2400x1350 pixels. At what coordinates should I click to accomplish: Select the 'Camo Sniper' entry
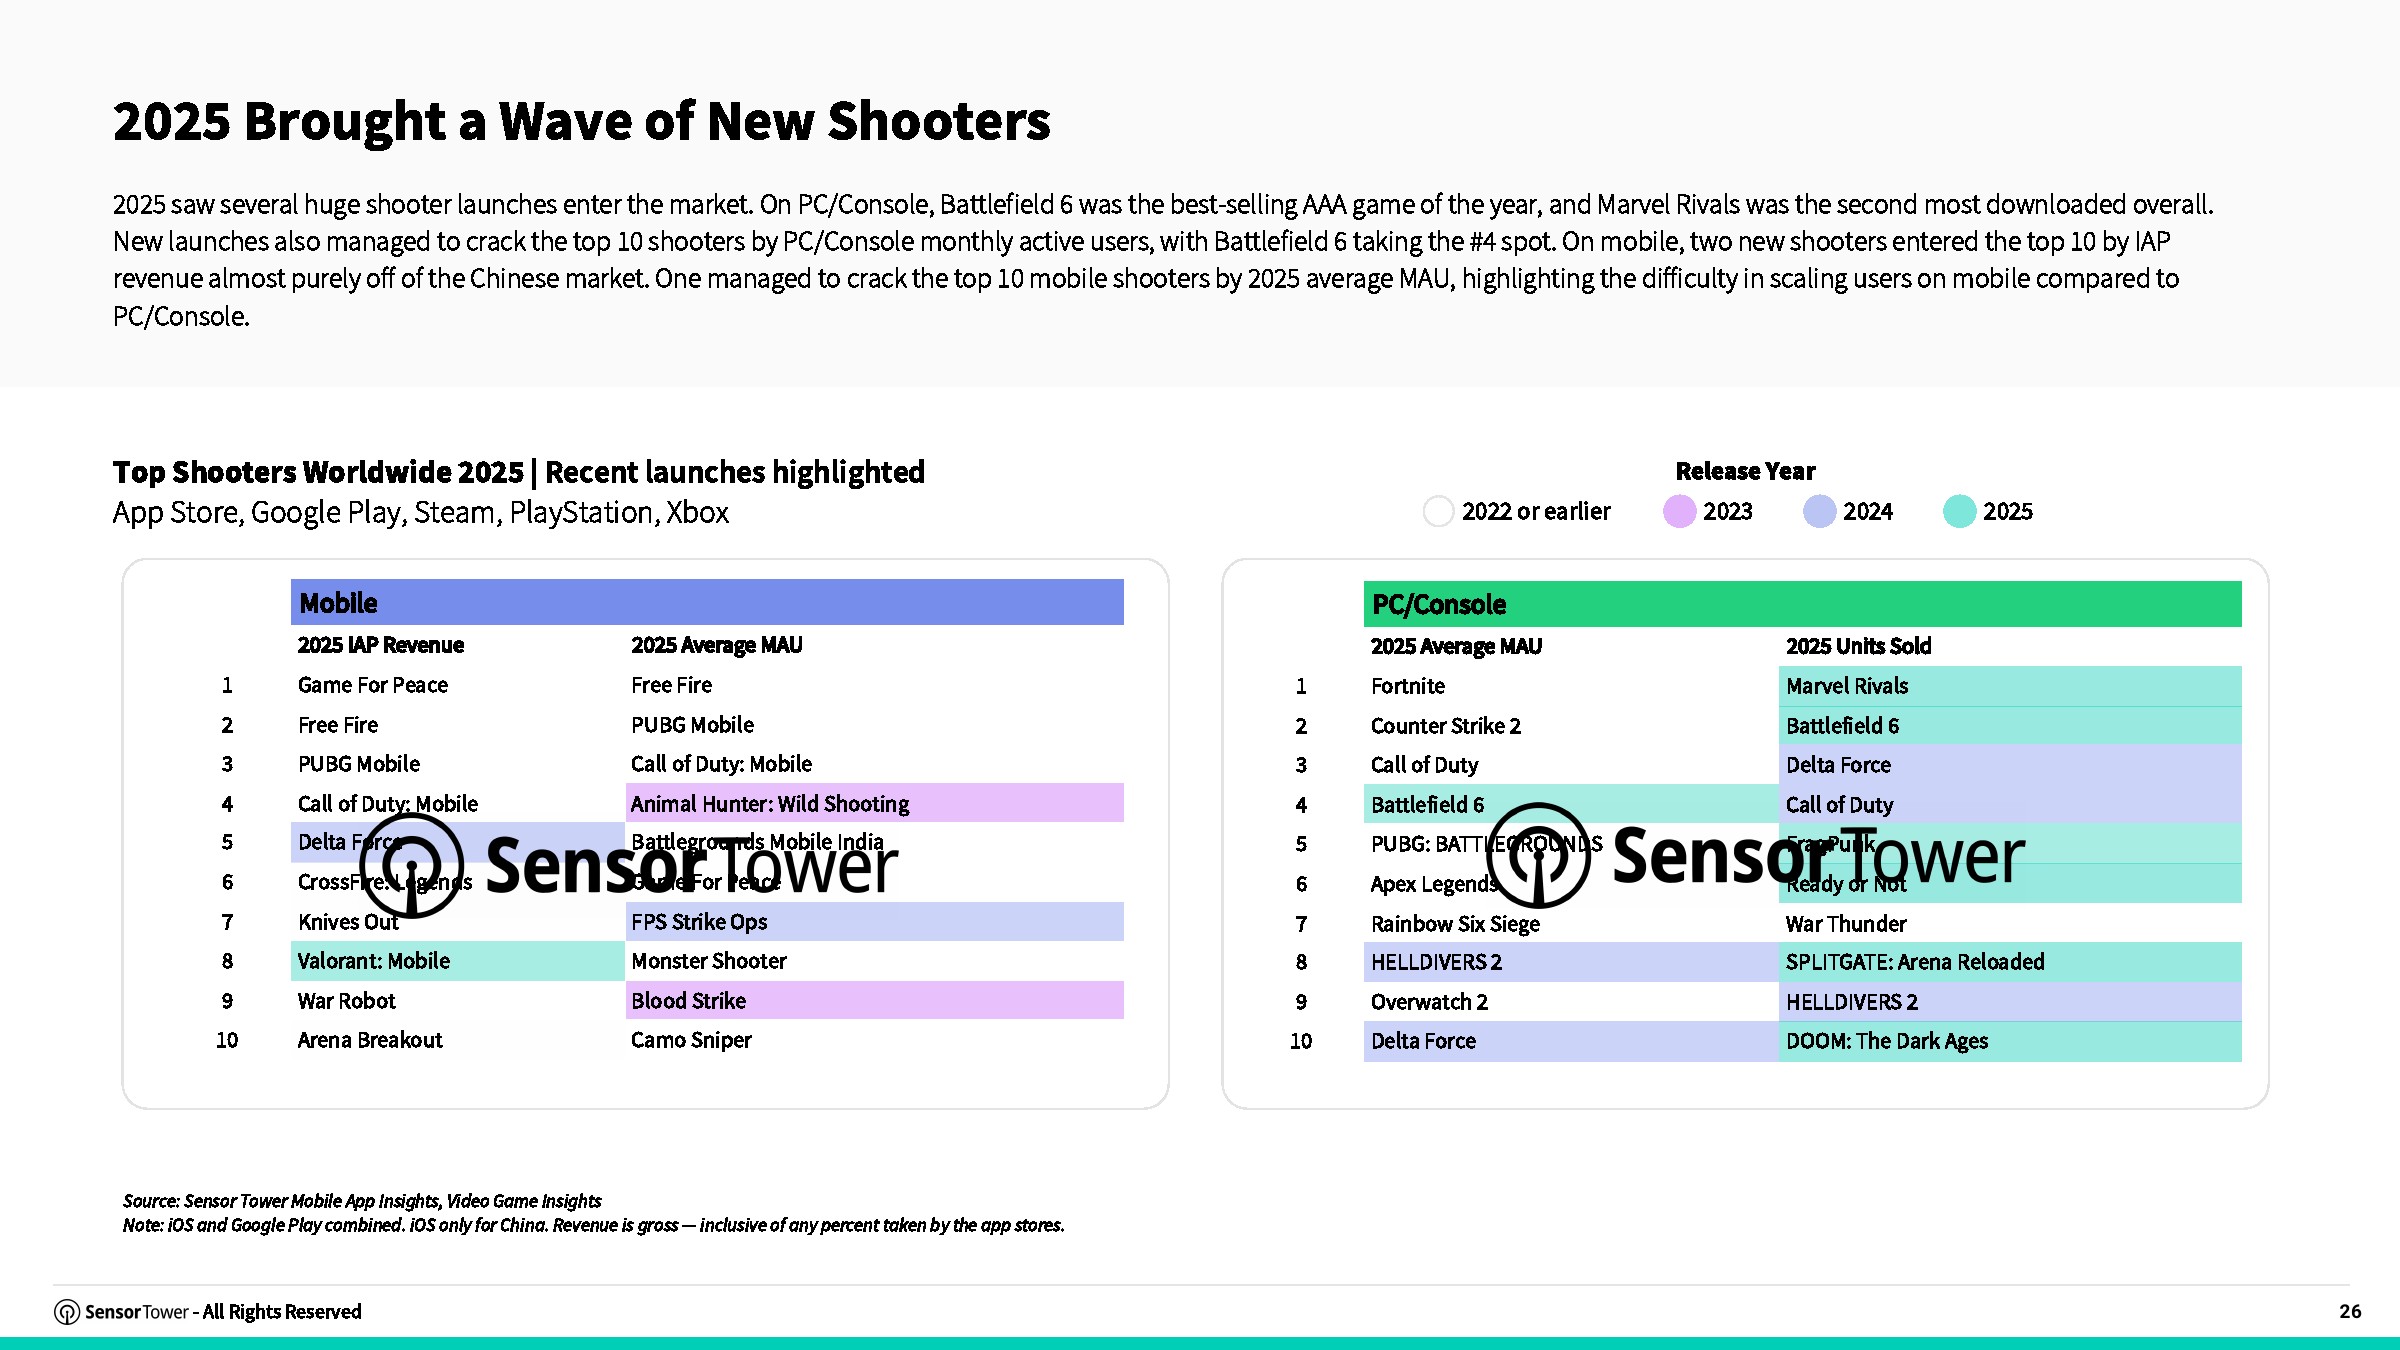(691, 1040)
